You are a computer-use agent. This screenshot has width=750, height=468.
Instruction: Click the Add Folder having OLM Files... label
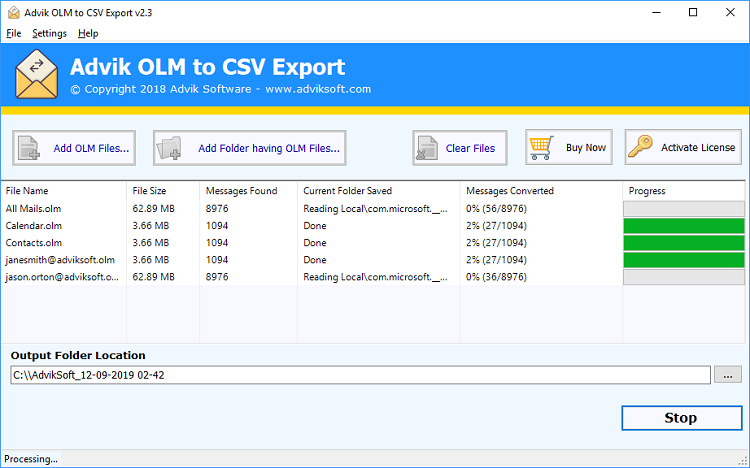[269, 148]
